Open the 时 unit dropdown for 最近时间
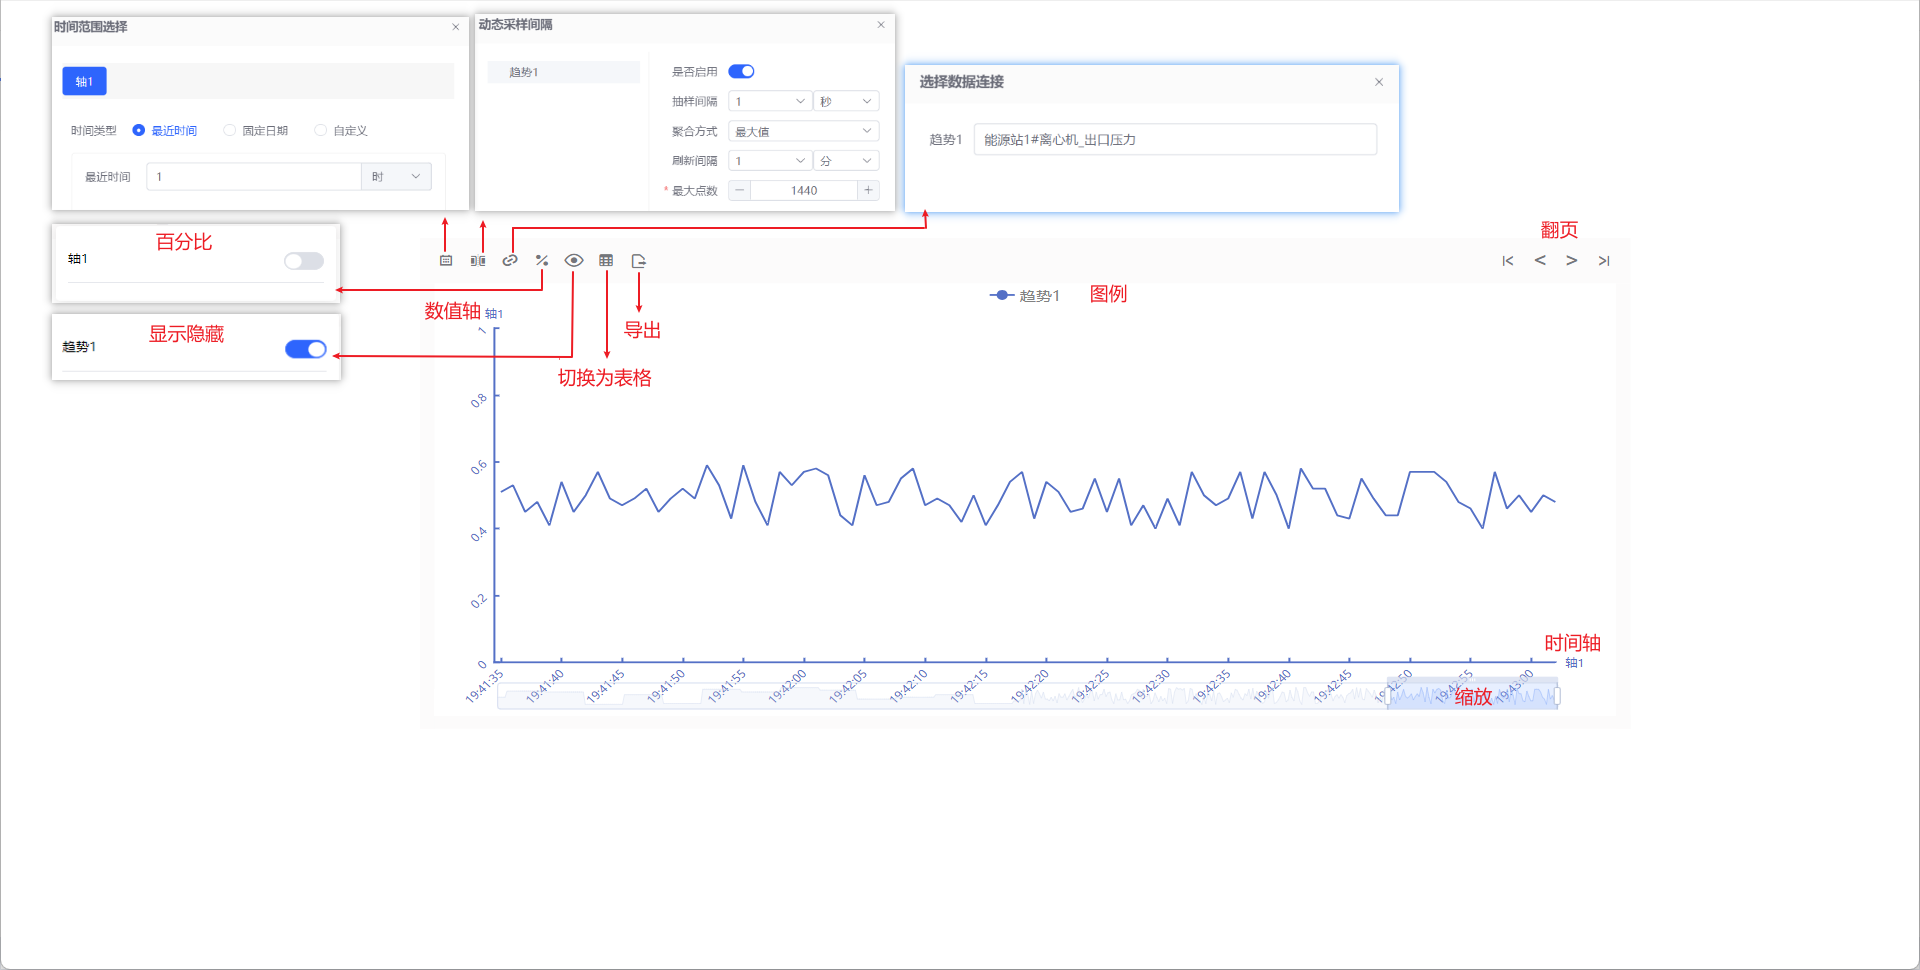Screen dimensions: 1920x970 point(396,177)
